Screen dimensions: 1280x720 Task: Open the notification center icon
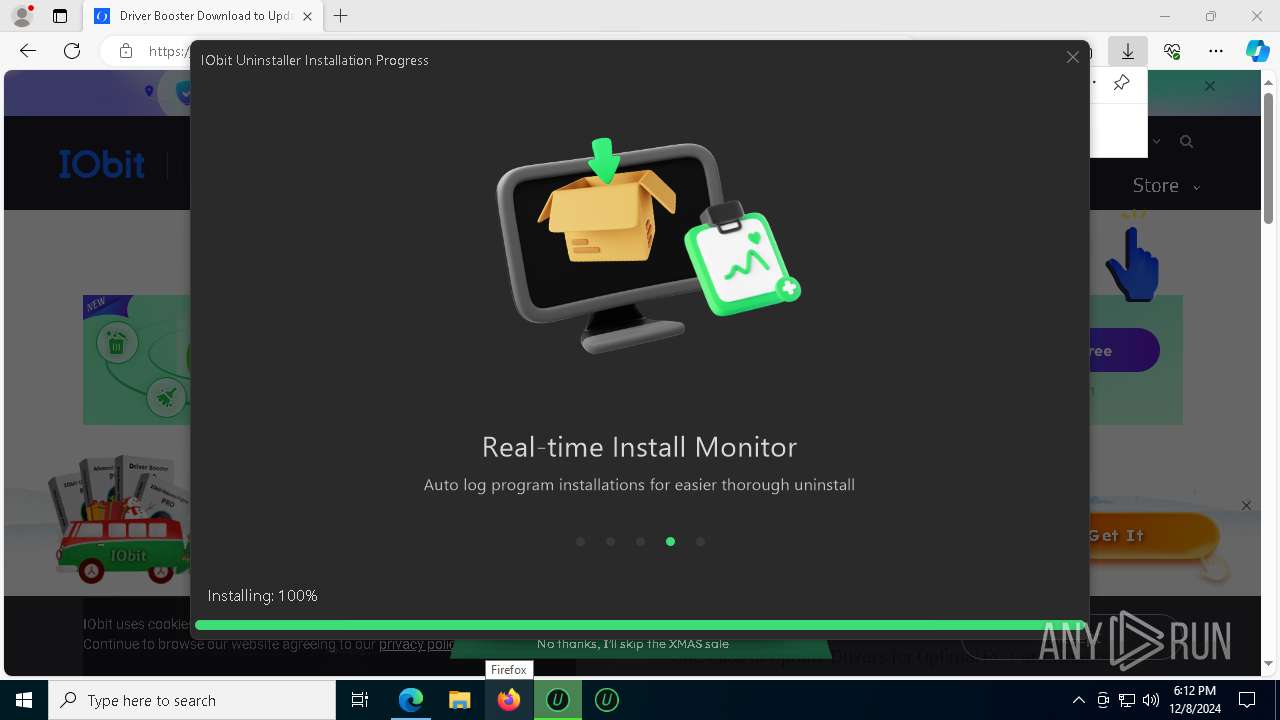(x=1247, y=700)
